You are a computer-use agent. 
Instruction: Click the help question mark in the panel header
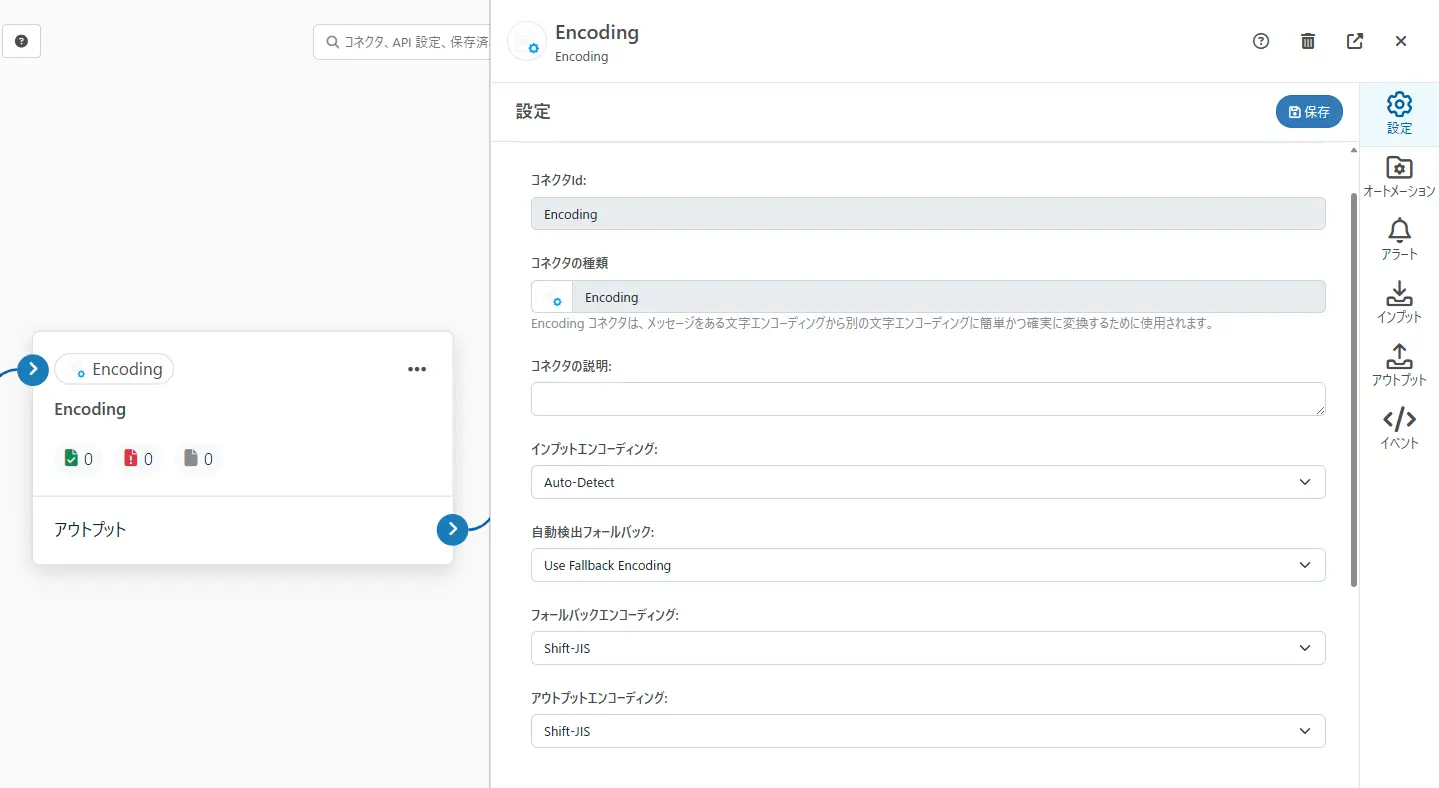click(1260, 41)
